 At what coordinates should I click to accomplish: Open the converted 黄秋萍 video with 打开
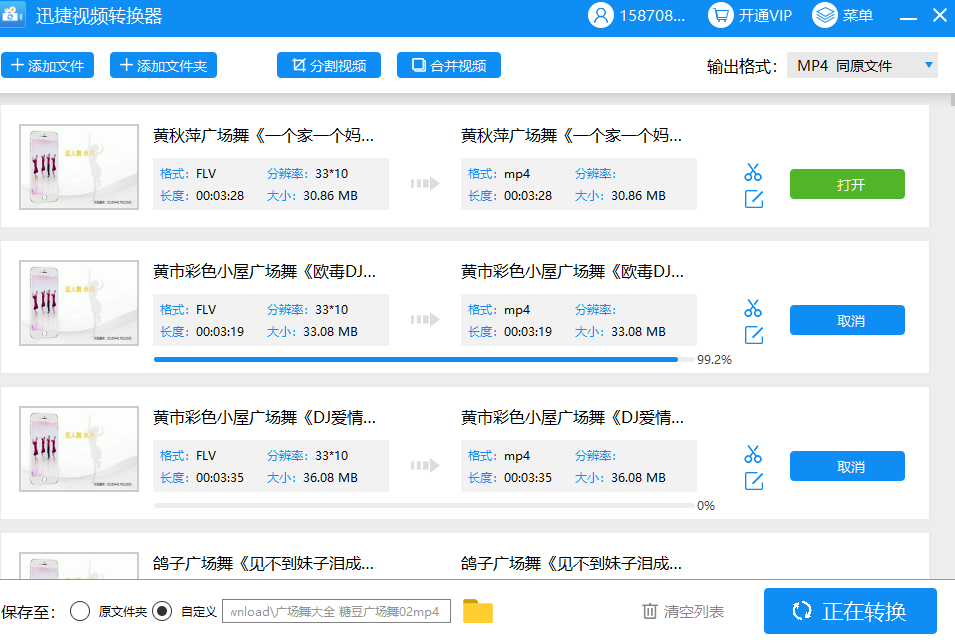847,184
